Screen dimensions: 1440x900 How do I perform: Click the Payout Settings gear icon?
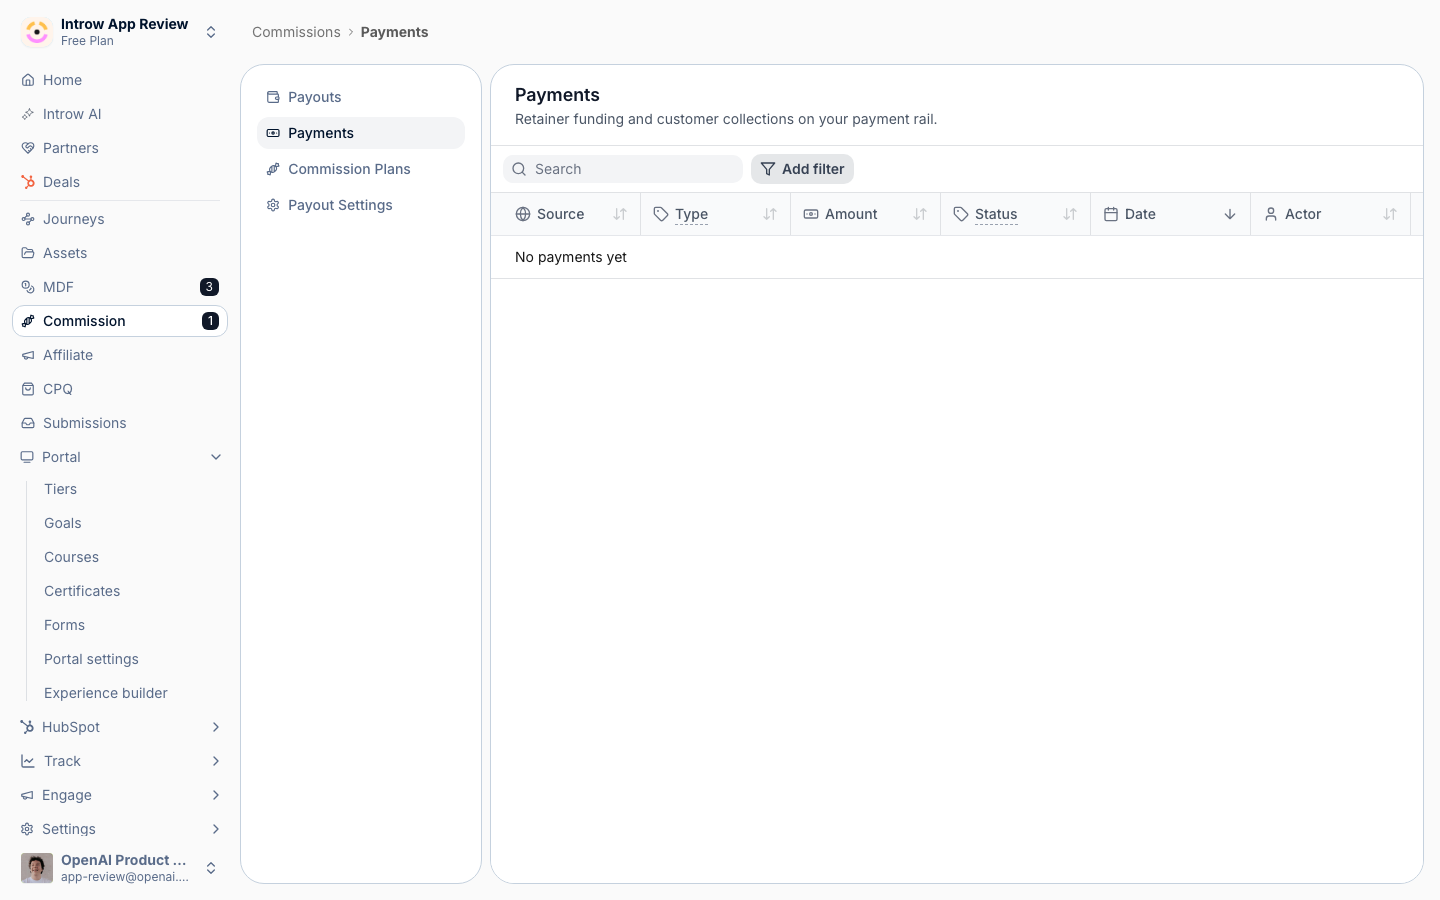click(x=273, y=205)
